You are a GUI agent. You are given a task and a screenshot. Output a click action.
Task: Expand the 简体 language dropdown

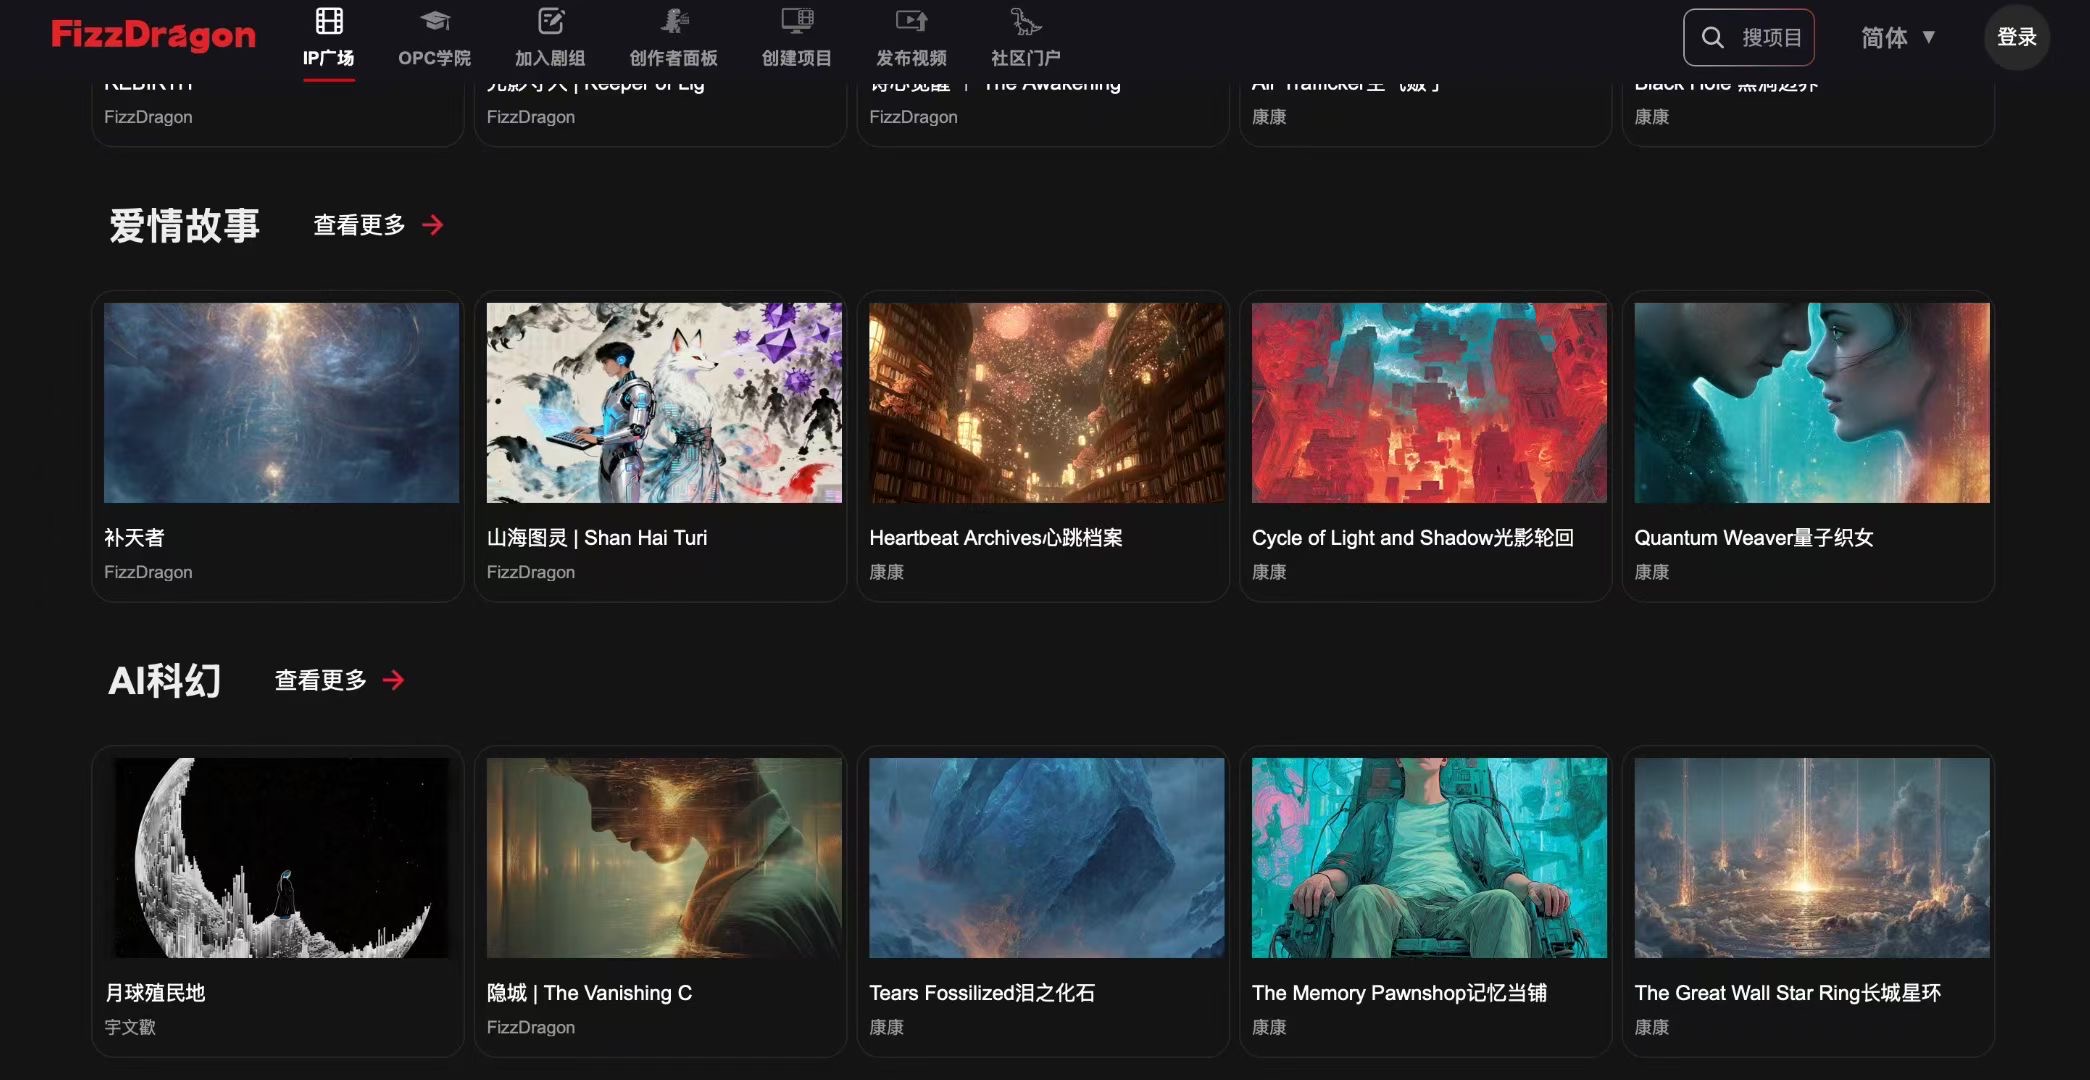(1898, 38)
